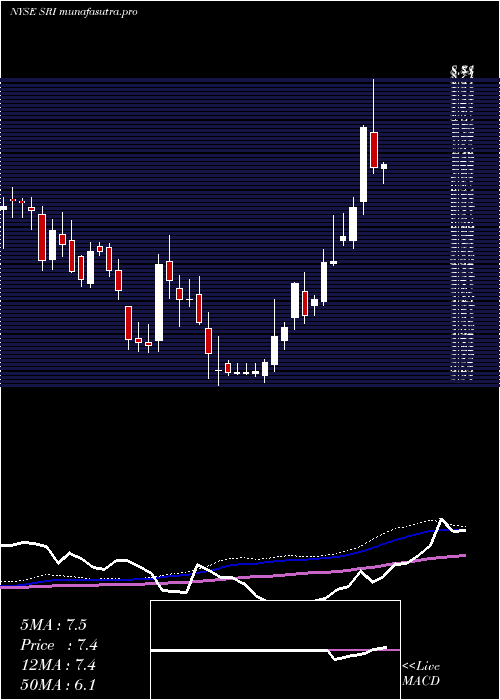Click the '12MA : 7.4' label

point(58,665)
